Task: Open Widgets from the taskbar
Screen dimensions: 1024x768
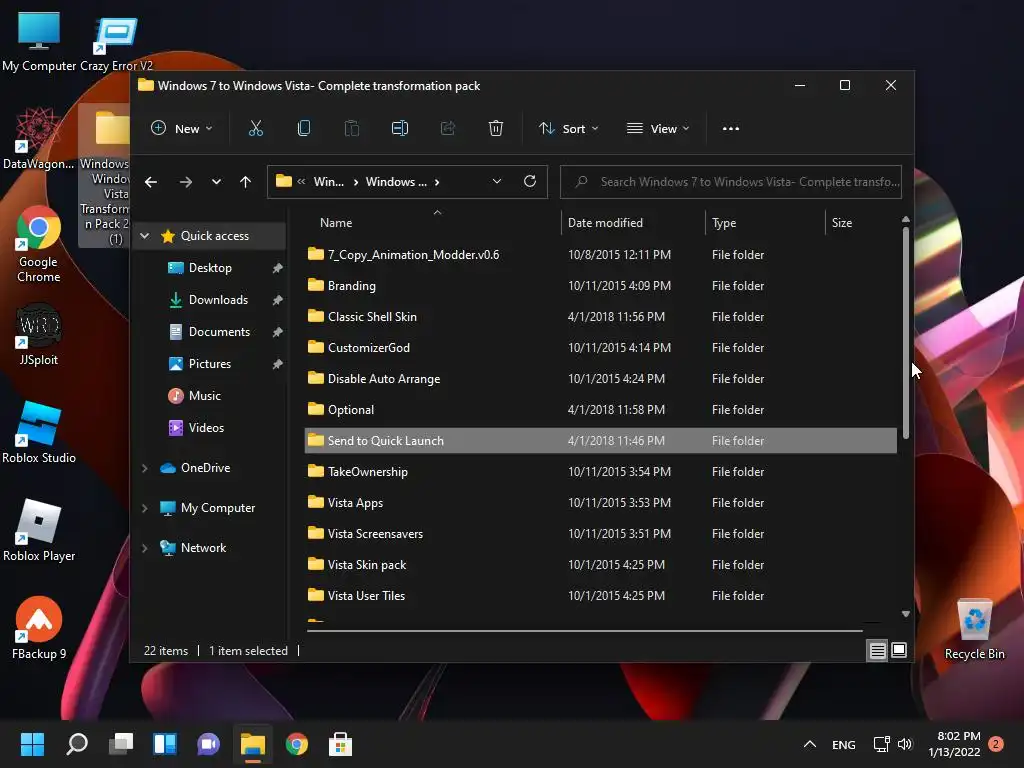Action: click(165, 744)
